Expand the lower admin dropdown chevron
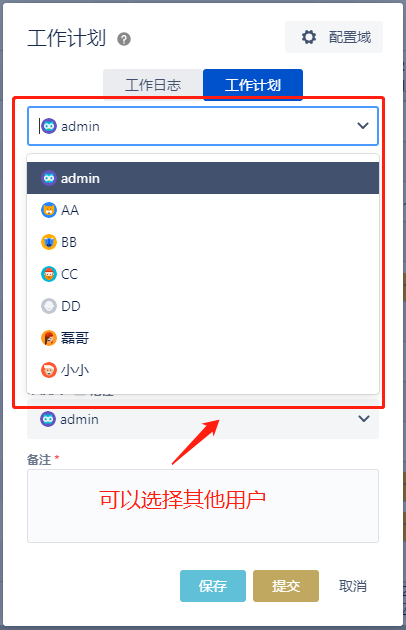 pos(364,419)
